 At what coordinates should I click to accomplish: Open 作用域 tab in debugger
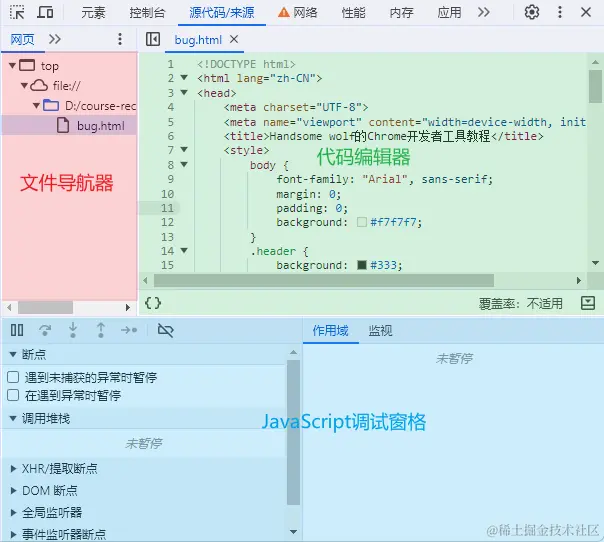click(x=331, y=331)
